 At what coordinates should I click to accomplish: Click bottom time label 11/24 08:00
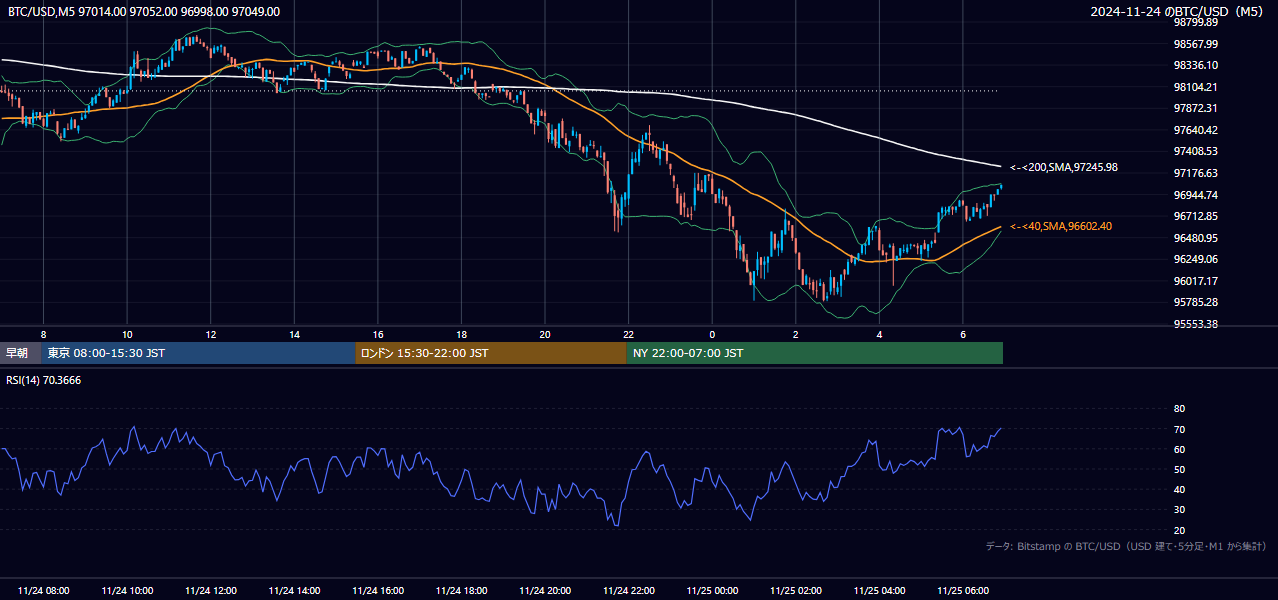pyautogui.click(x=43, y=591)
